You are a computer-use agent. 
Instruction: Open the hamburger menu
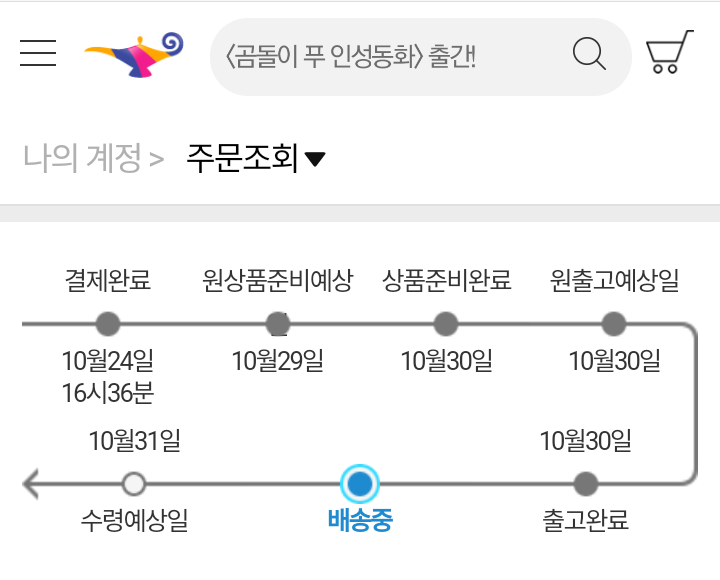38,53
